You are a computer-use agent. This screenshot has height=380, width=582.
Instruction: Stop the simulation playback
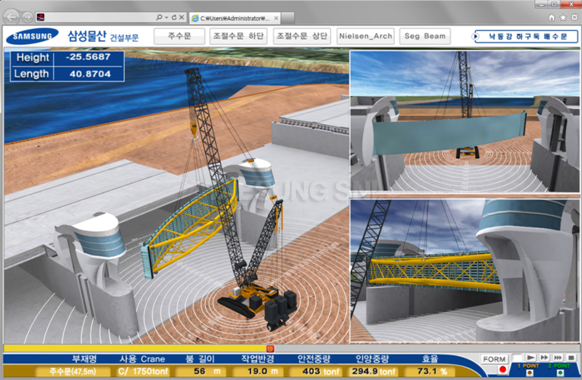(x=571, y=358)
